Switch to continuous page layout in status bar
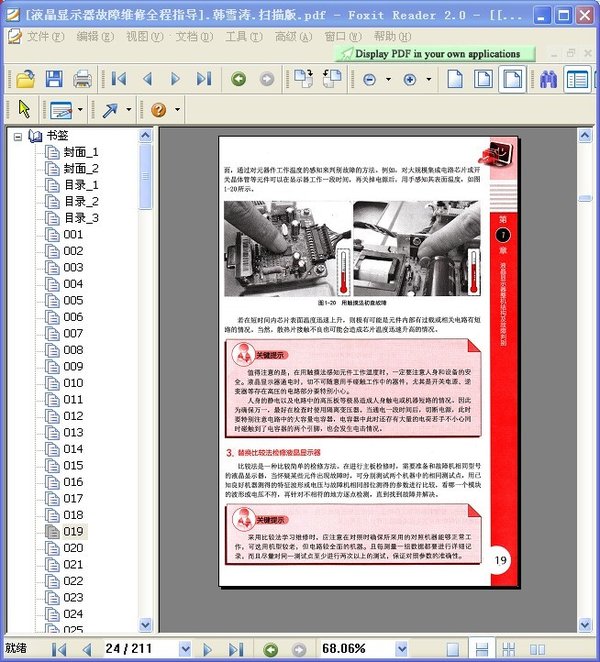Image resolution: width=600 pixels, height=662 pixels. coord(481,649)
